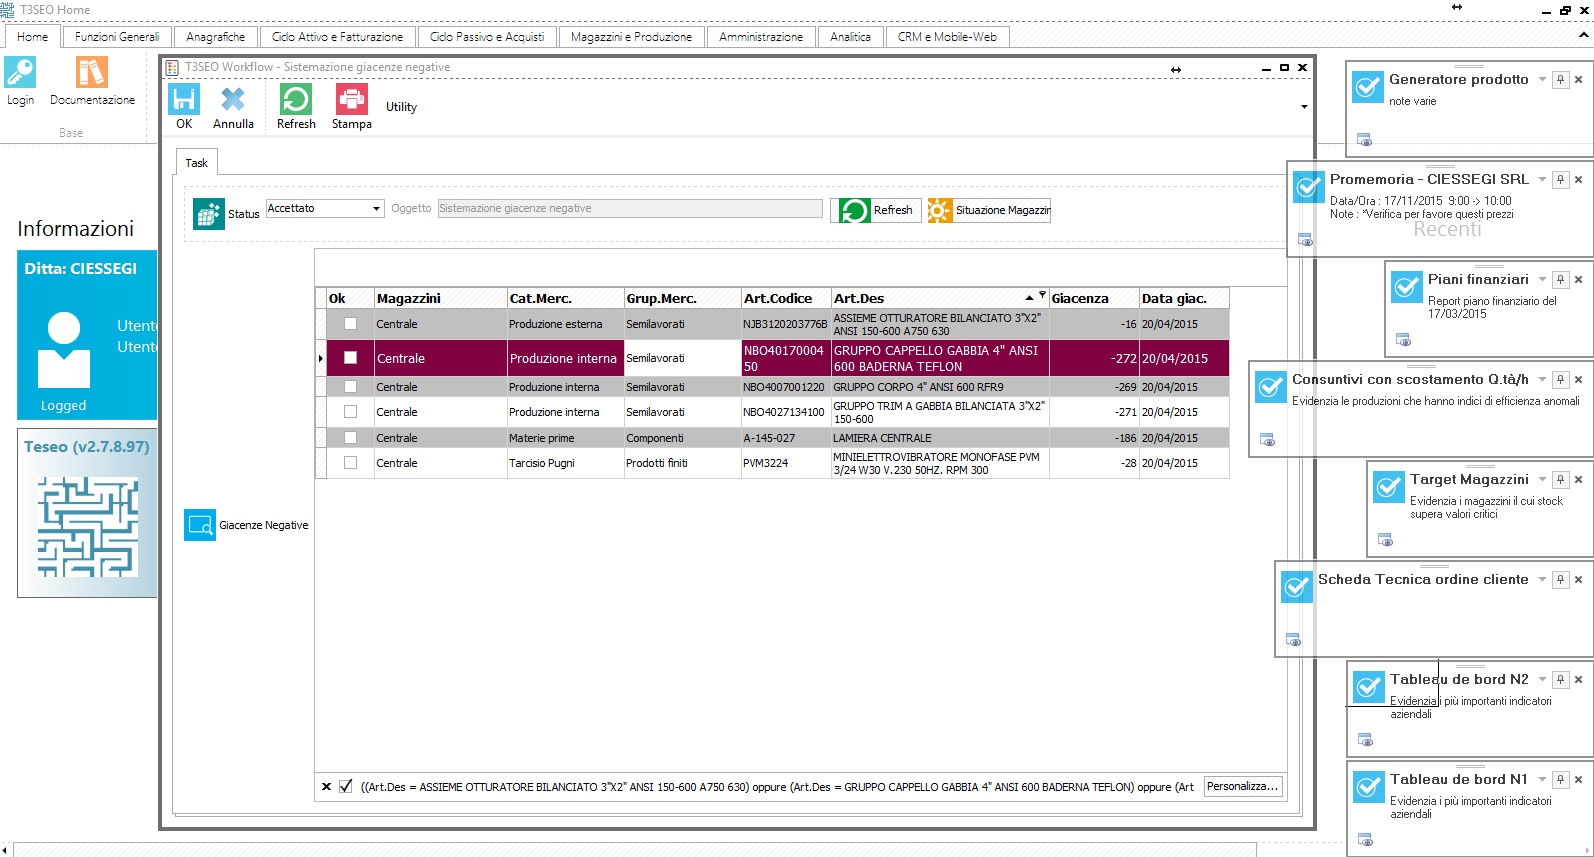Image resolution: width=1594 pixels, height=857 pixels.
Task: Click the OK save icon in workflow toolbar
Action: 184,100
